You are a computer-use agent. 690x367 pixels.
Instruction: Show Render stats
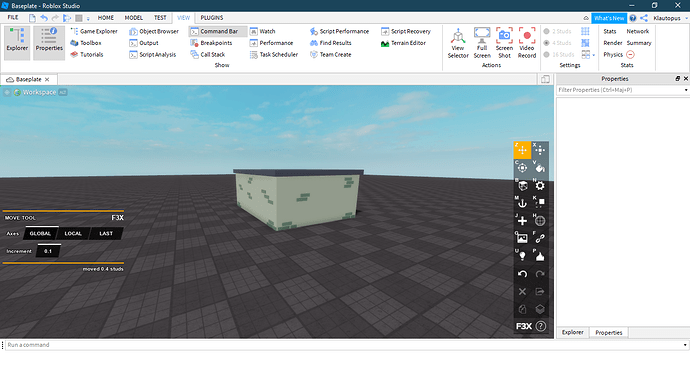pyautogui.click(x=613, y=43)
